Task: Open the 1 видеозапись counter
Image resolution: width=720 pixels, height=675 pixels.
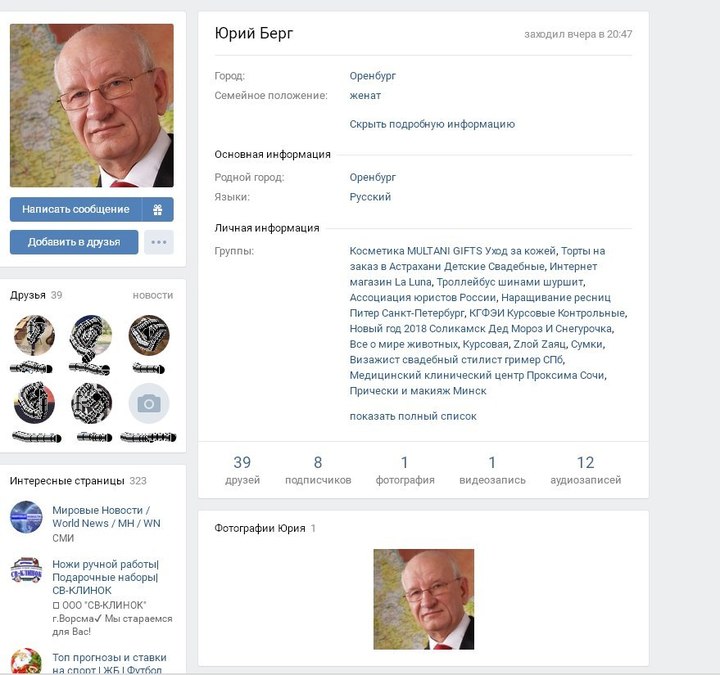Action: point(492,470)
